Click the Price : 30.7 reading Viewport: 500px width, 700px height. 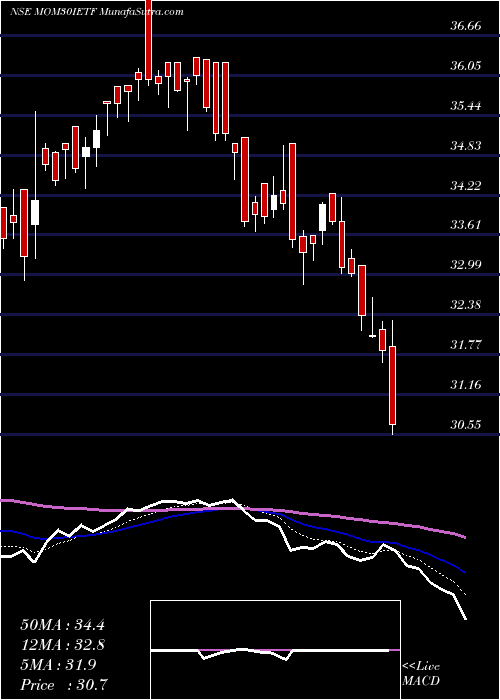coord(65,684)
